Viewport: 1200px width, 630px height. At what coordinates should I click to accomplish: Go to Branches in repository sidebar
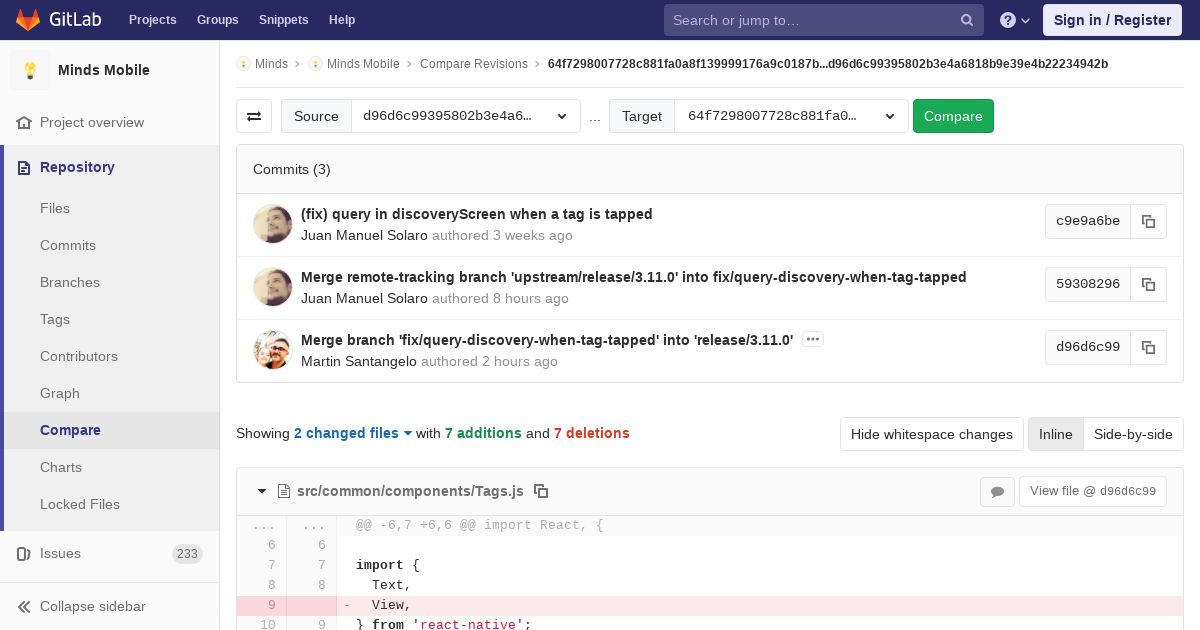[70, 282]
